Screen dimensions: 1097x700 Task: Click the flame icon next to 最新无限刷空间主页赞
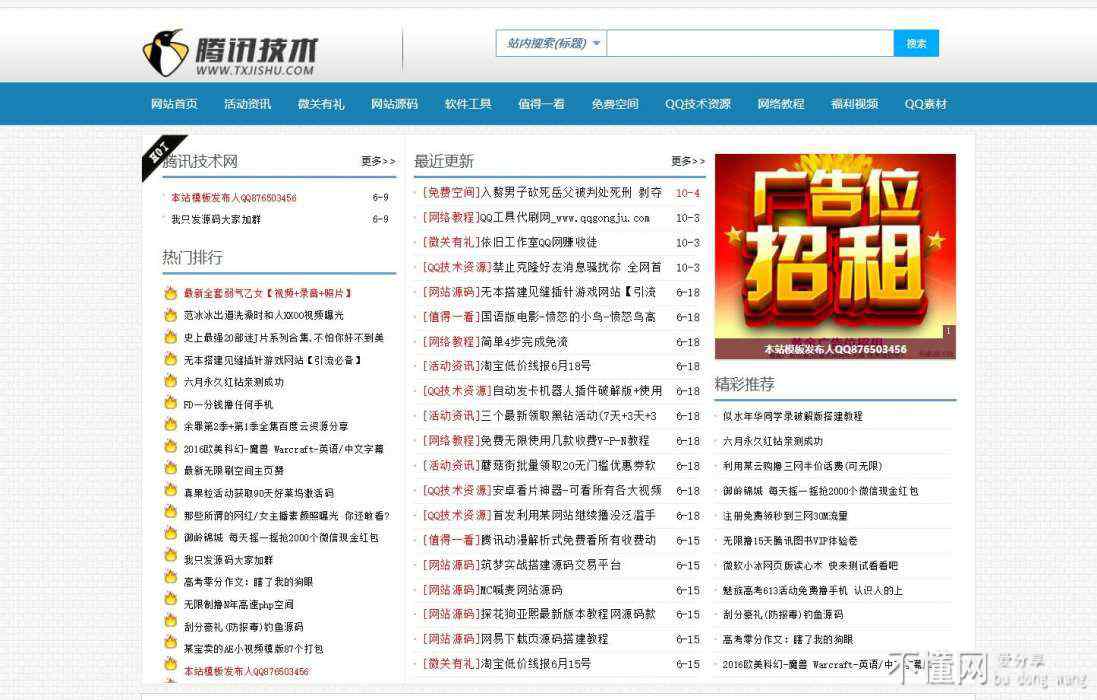pyautogui.click(x=171, y=469)
